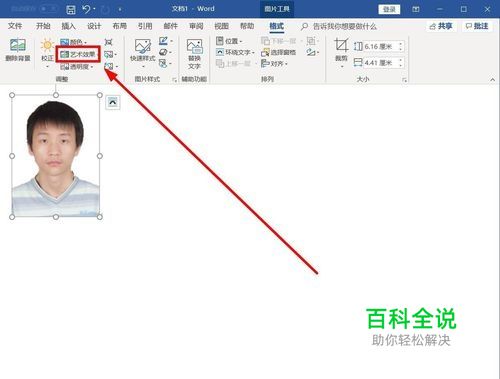Expand the Transparency (透明度) dropdown
This screenshot has width=500, height=379.
click(x=77, y=67)
